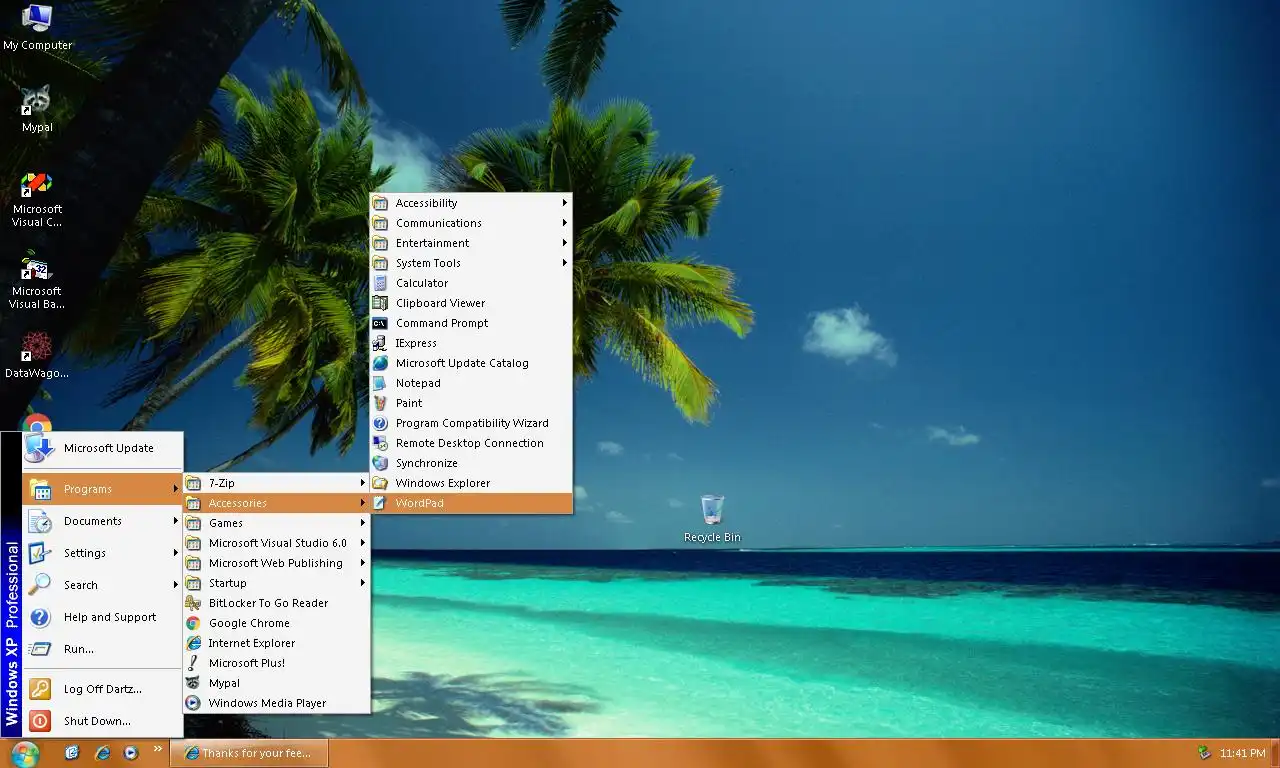The width and height of the screenshot is (1280, 768).
Task: Open Clipboard Viewer
Action: 471,303
